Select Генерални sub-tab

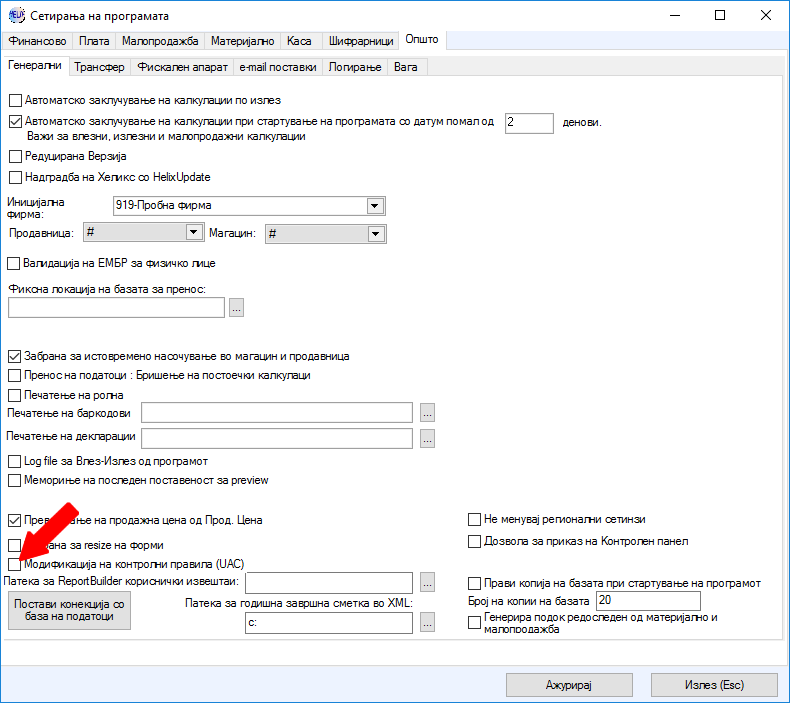(35, 66)
